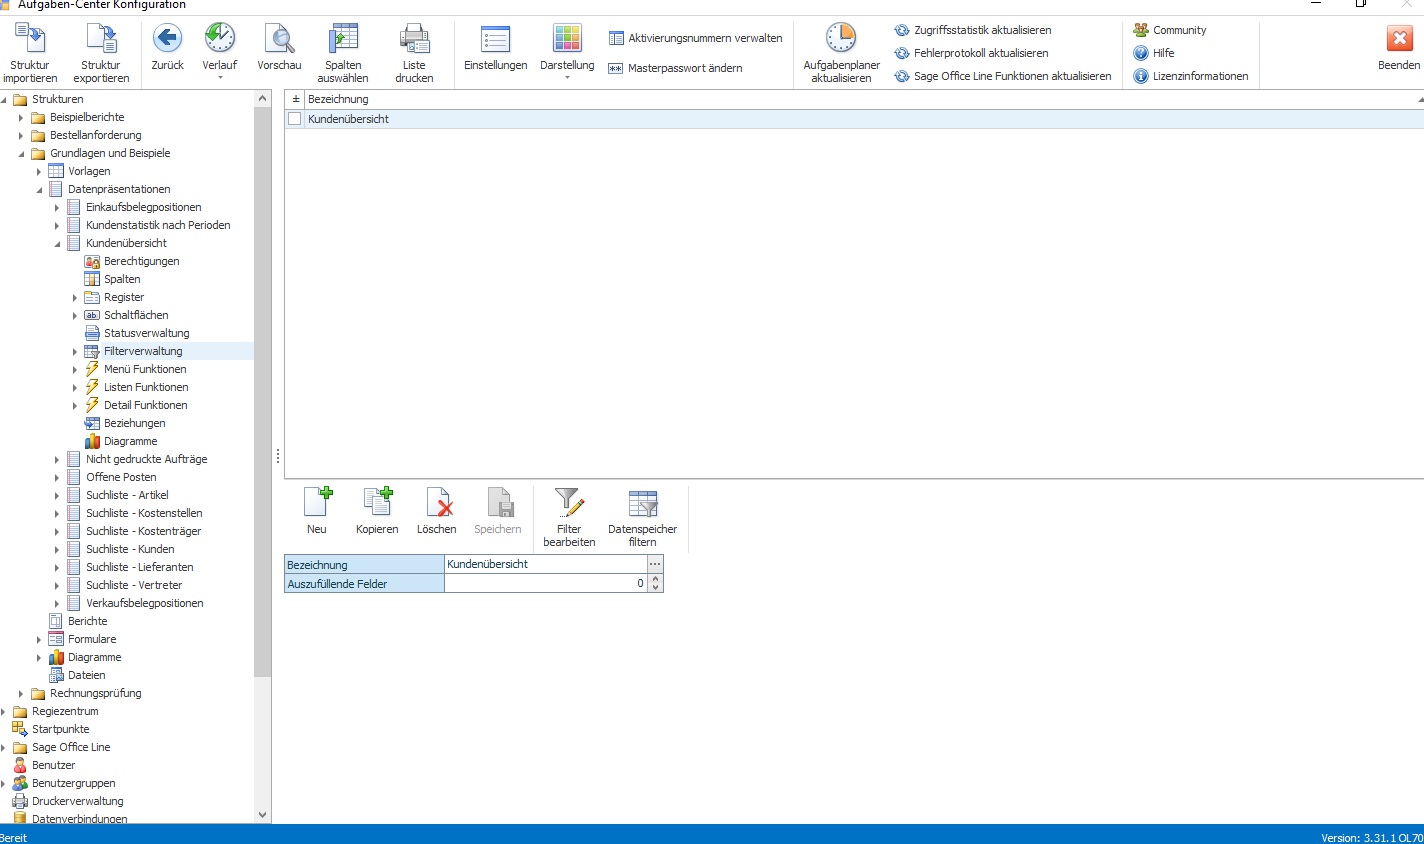1424x844 pixels.
Task: Select Statusverwaltung in the tree
Action: [x=146, y=333]
